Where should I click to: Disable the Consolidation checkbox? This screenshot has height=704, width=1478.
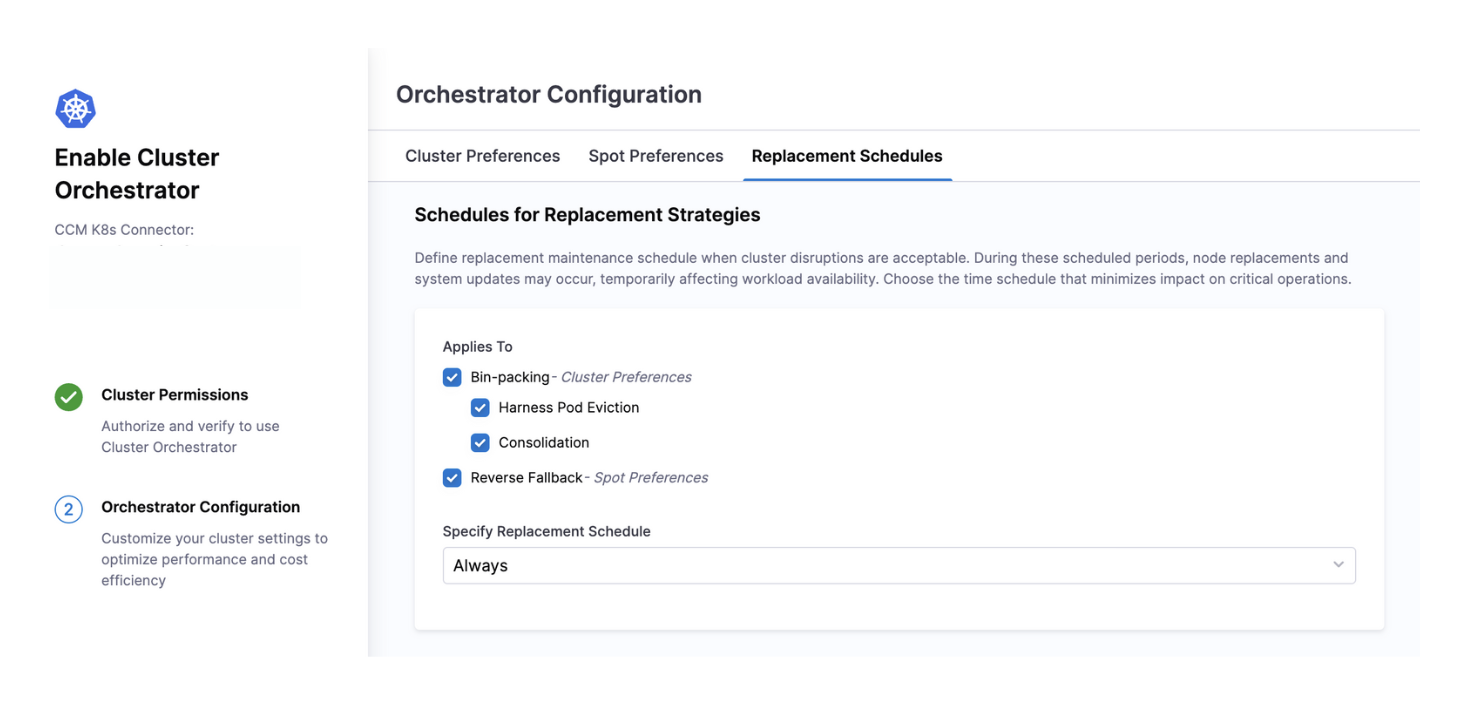tap(480, 443)
